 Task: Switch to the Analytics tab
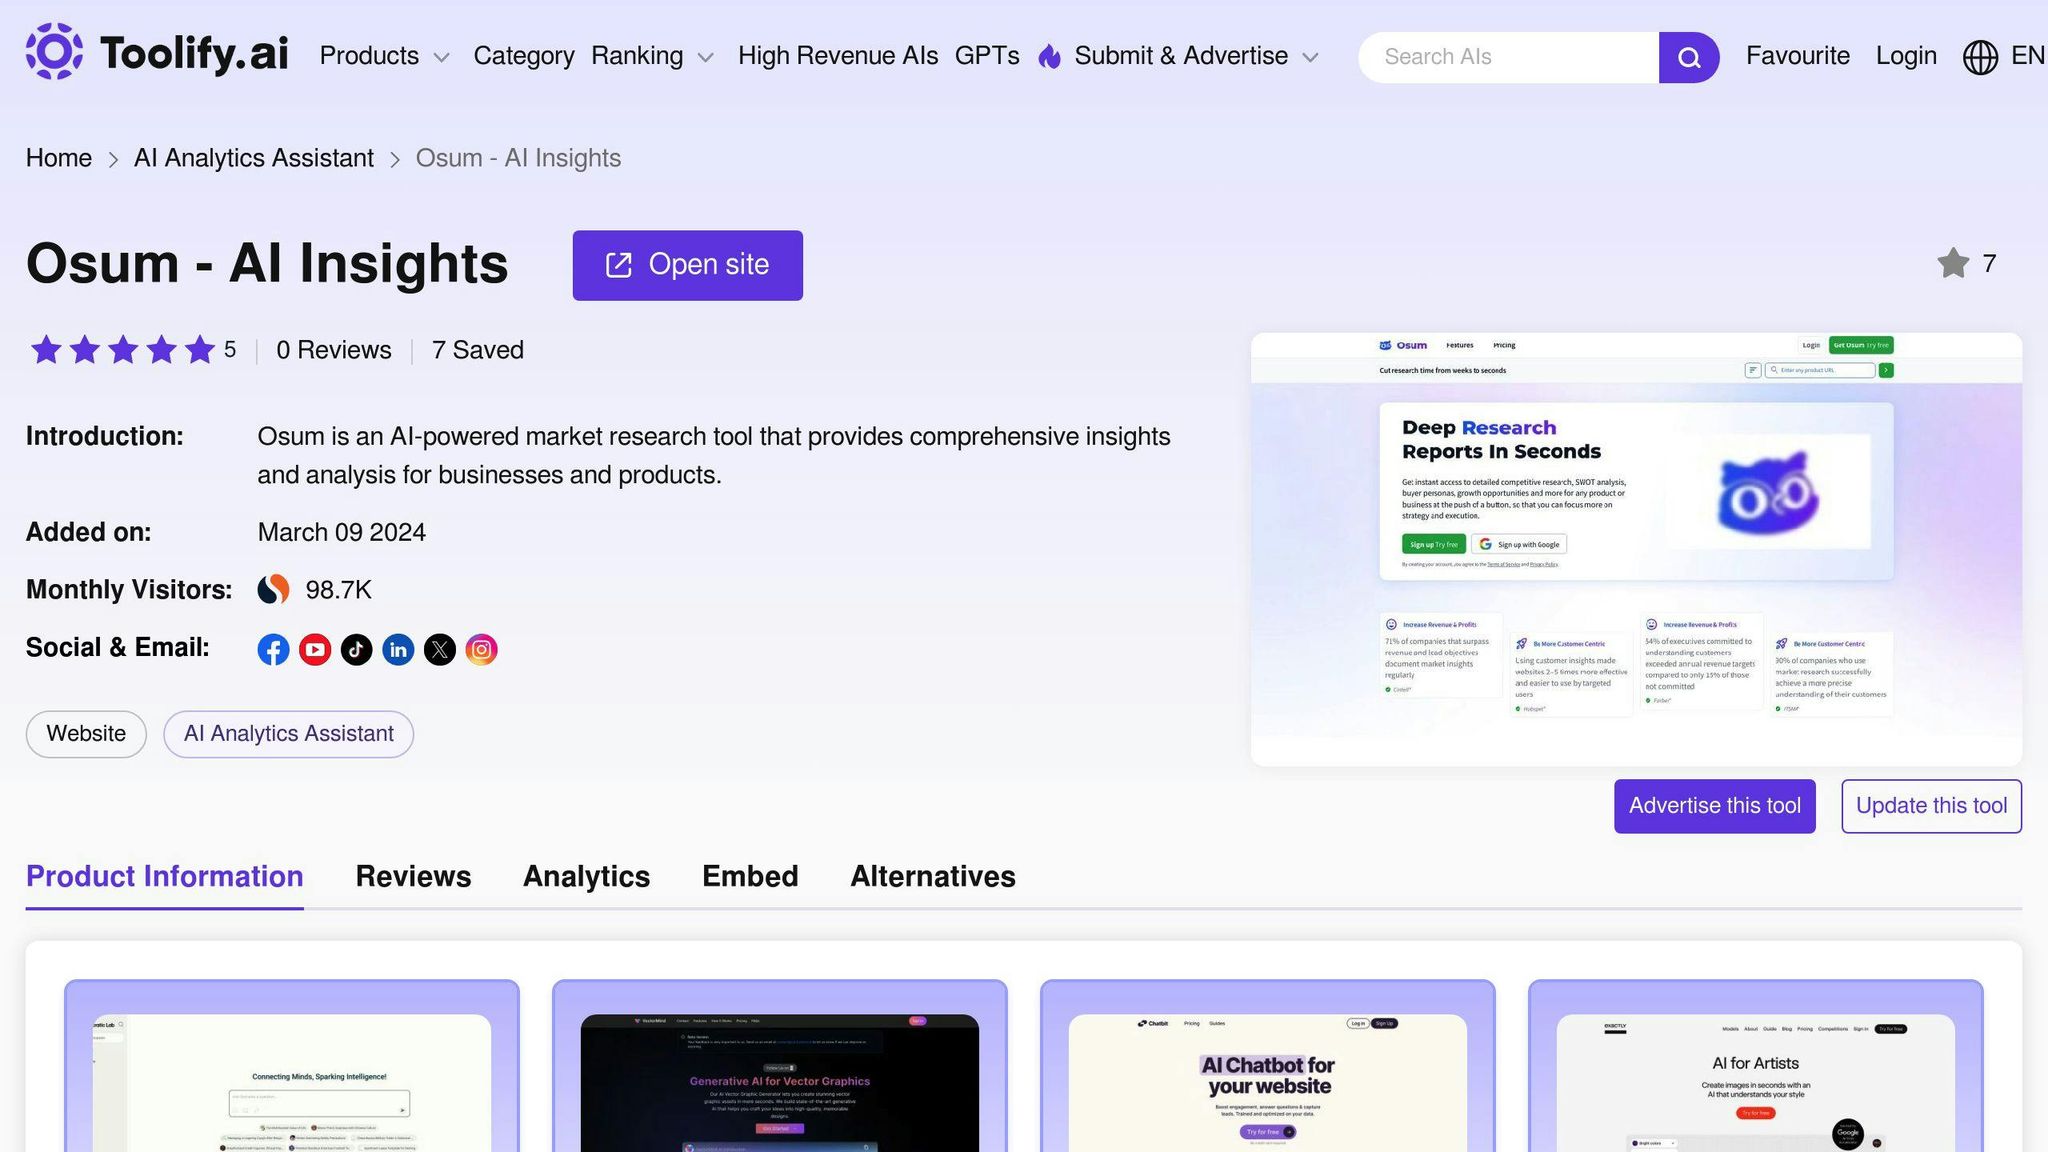click(x=586, y=876)
